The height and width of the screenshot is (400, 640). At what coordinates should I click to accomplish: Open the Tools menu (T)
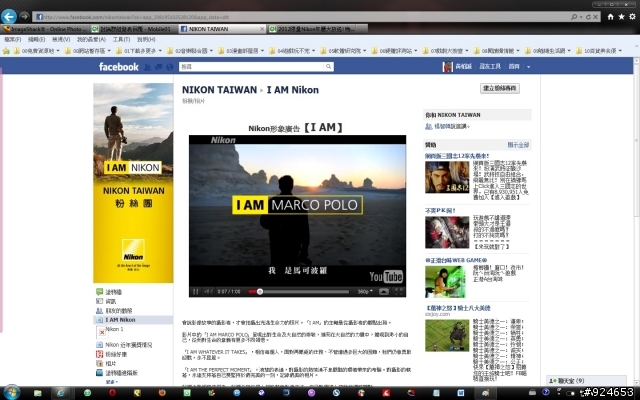(121, 40)
